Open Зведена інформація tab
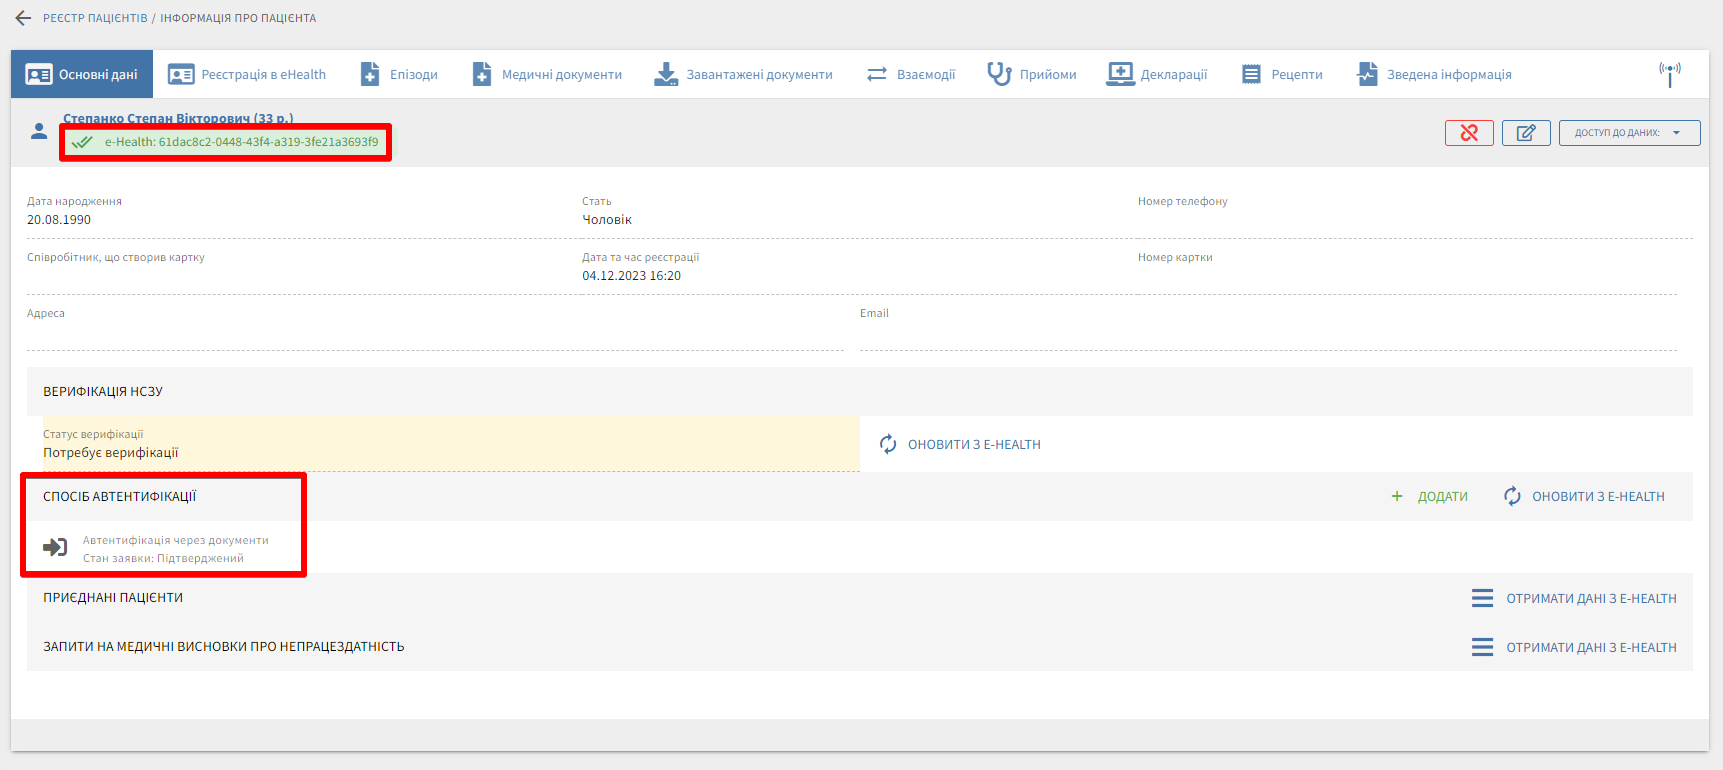 pyautogui.click(x=1434, y=74)
